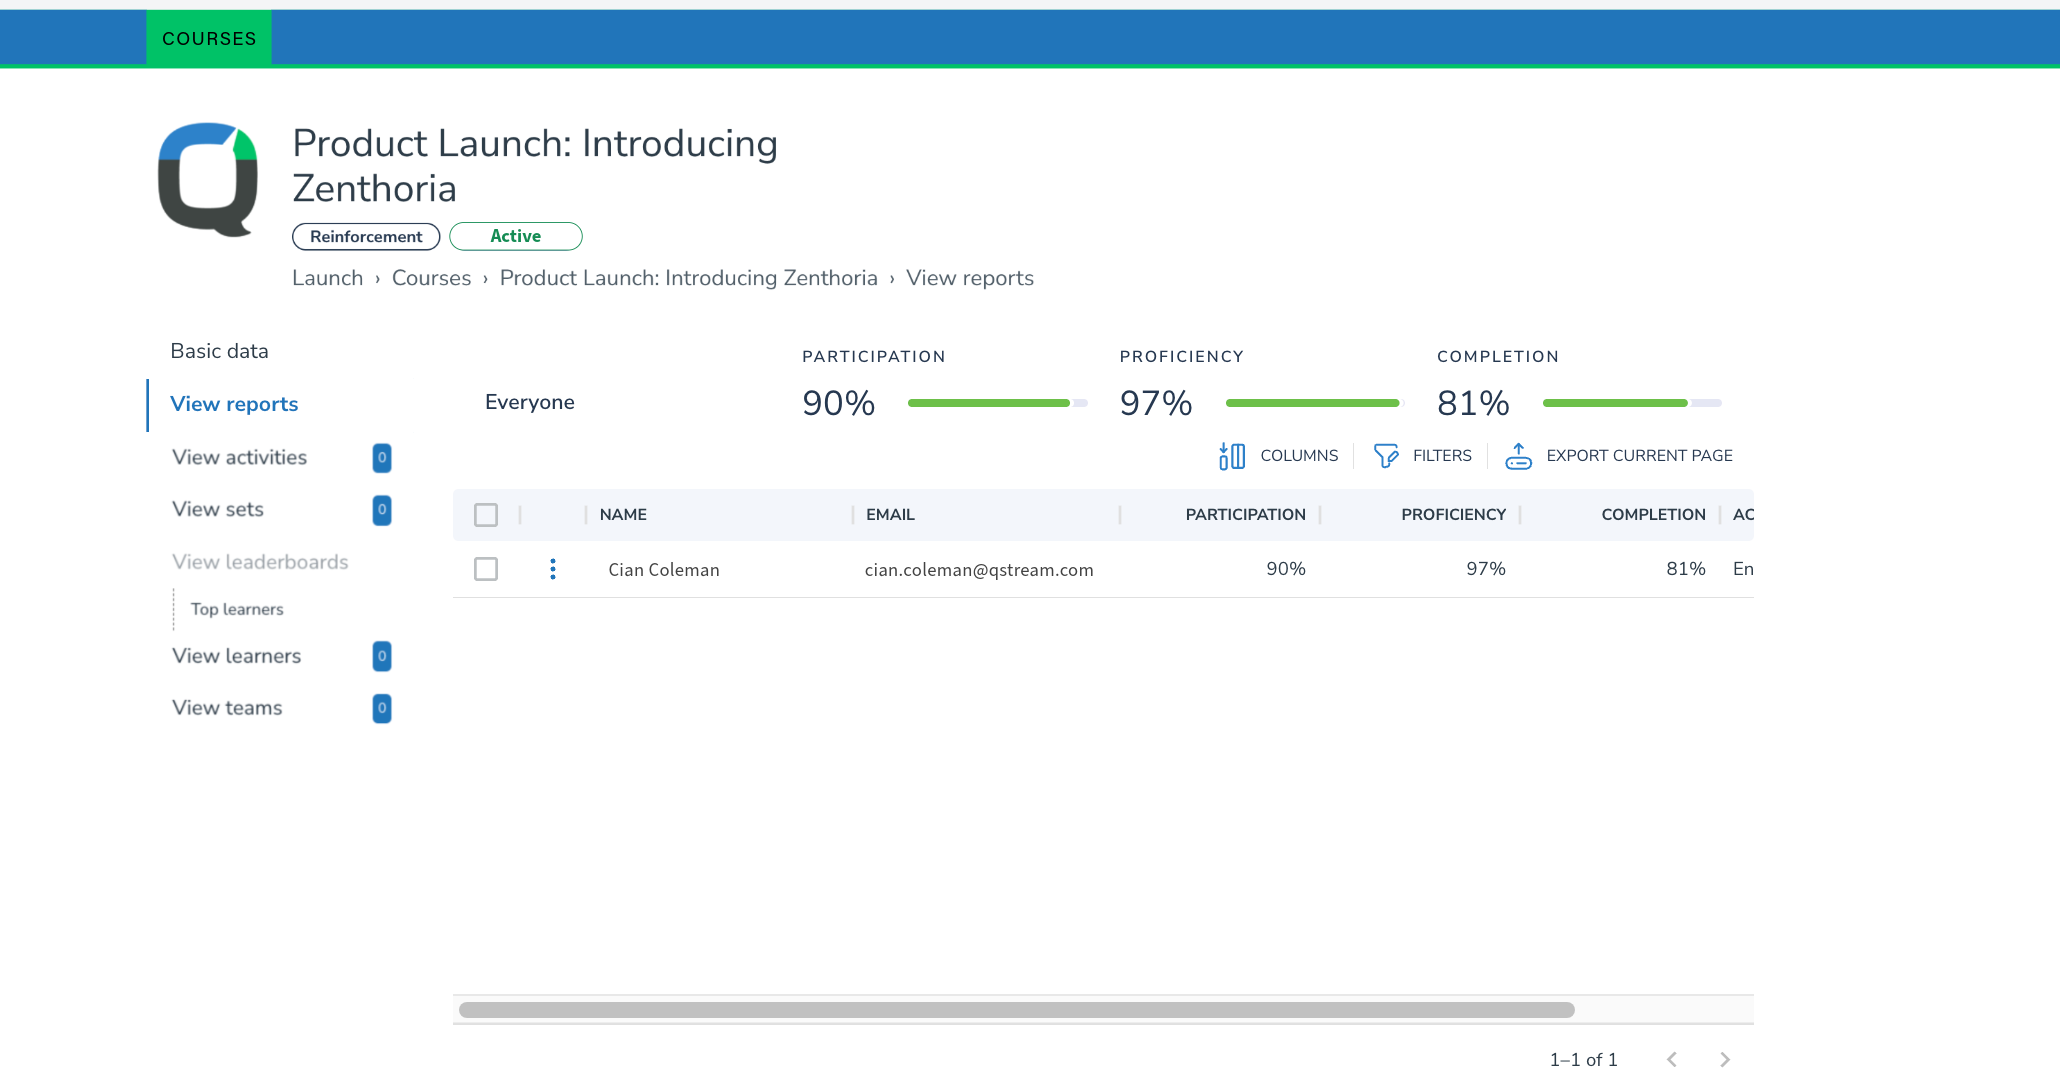Screen dimensions: 2060x1082
Task: Click the Export current page upload icon
Action: click(x=1518, y=456)
